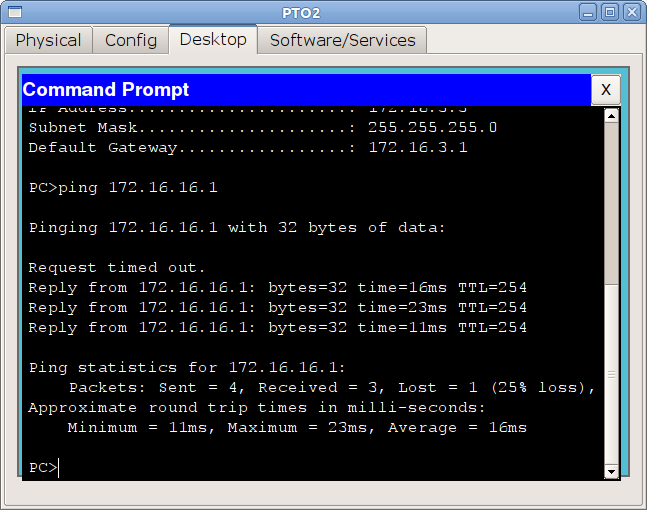Click the blue Command Prompt header
The image size is (647, 510).
[300, 90]
